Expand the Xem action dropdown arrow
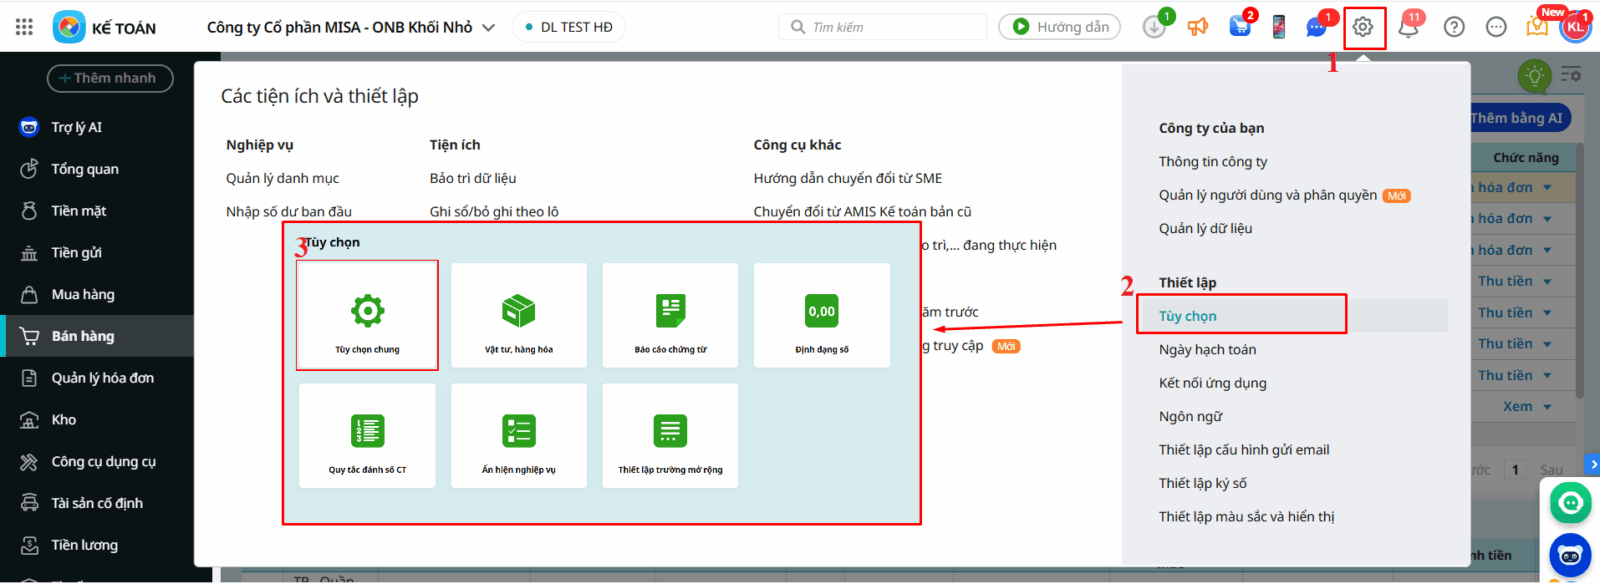 click(1547, 407)
